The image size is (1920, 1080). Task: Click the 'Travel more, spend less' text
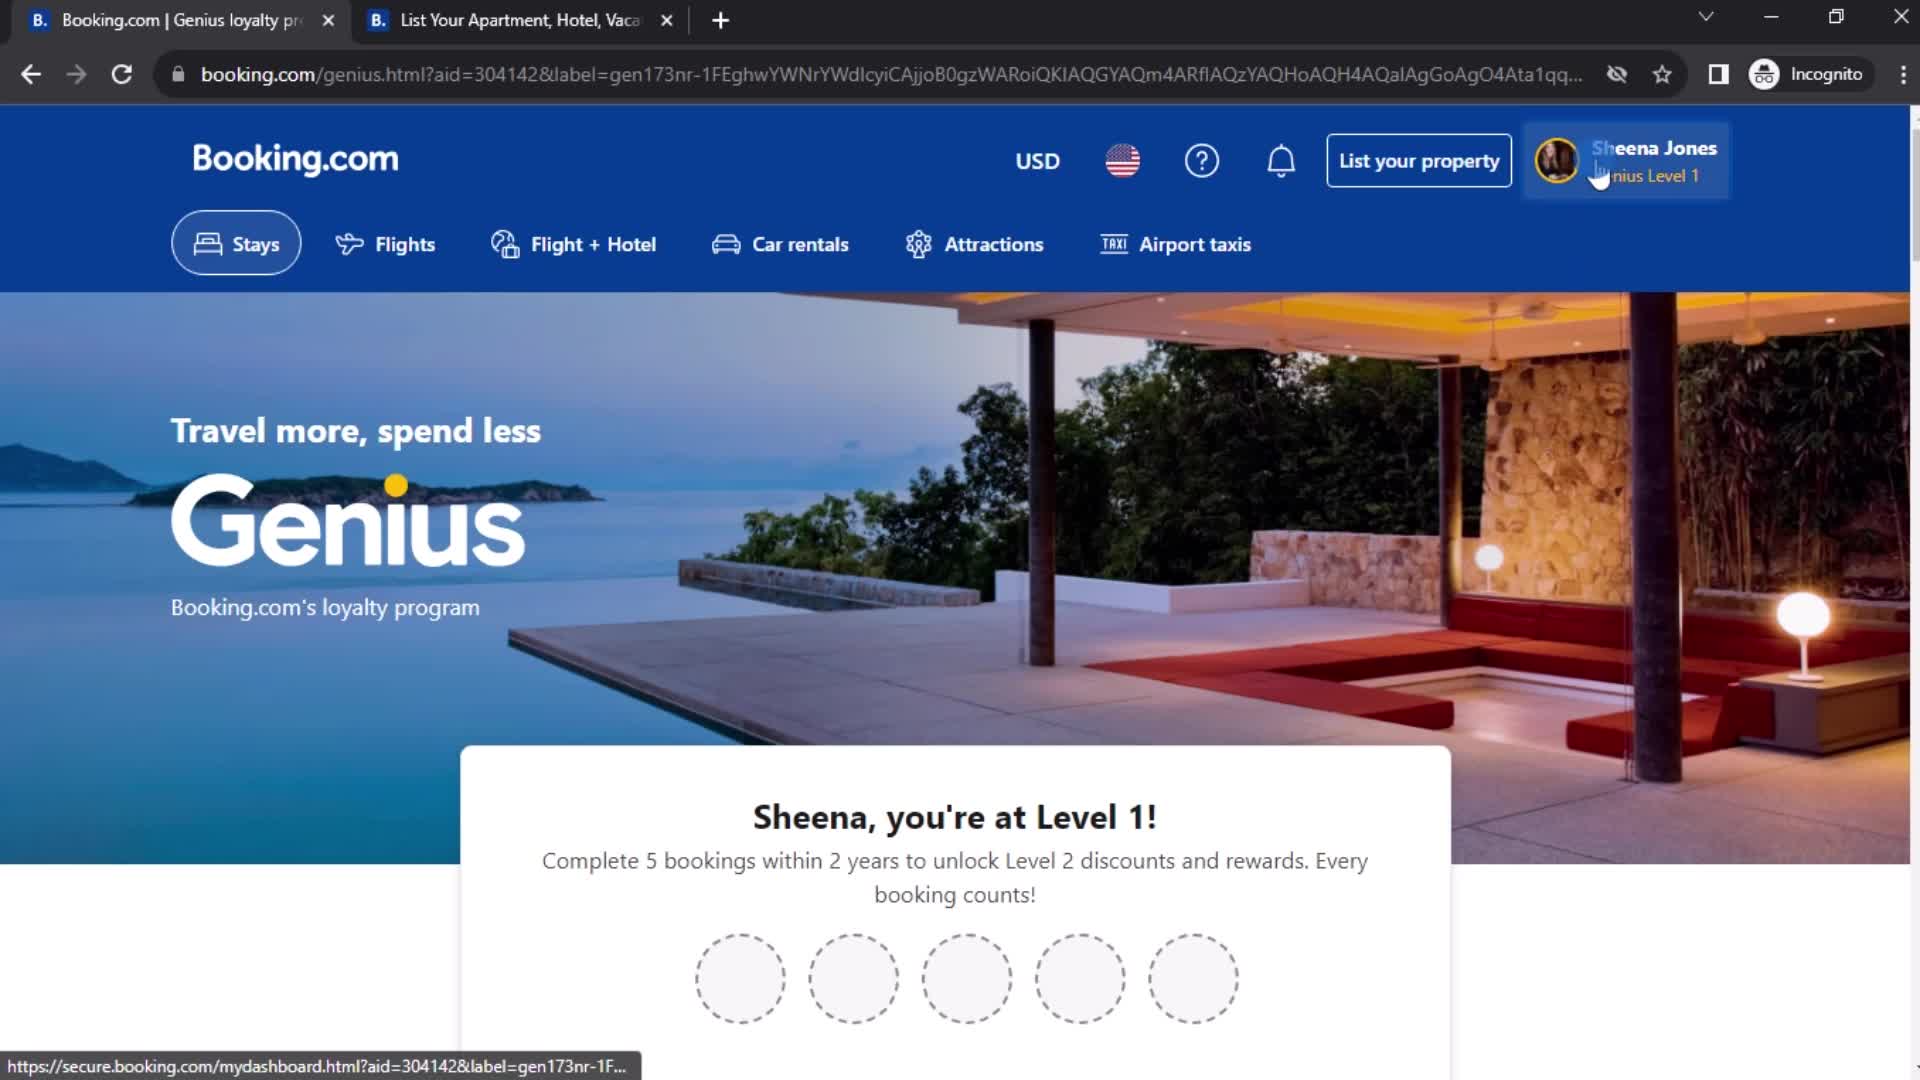(356, 431)
